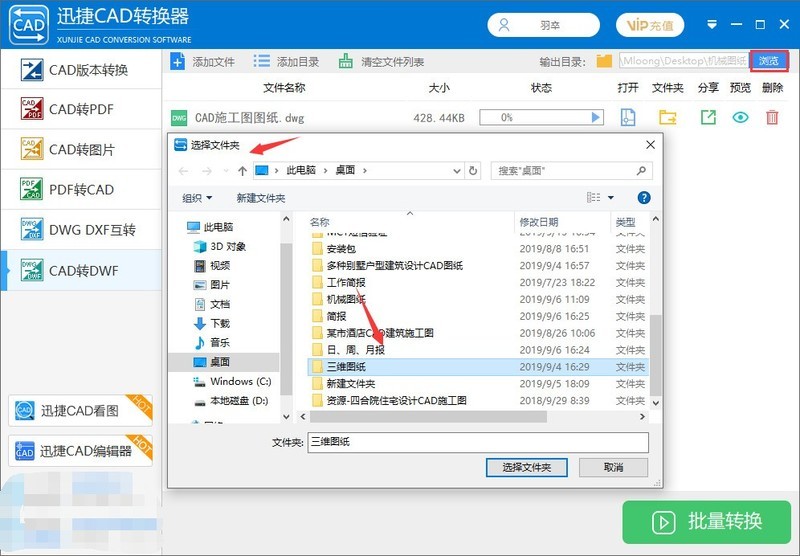Go up one folder level arrow

click(242, 171)
